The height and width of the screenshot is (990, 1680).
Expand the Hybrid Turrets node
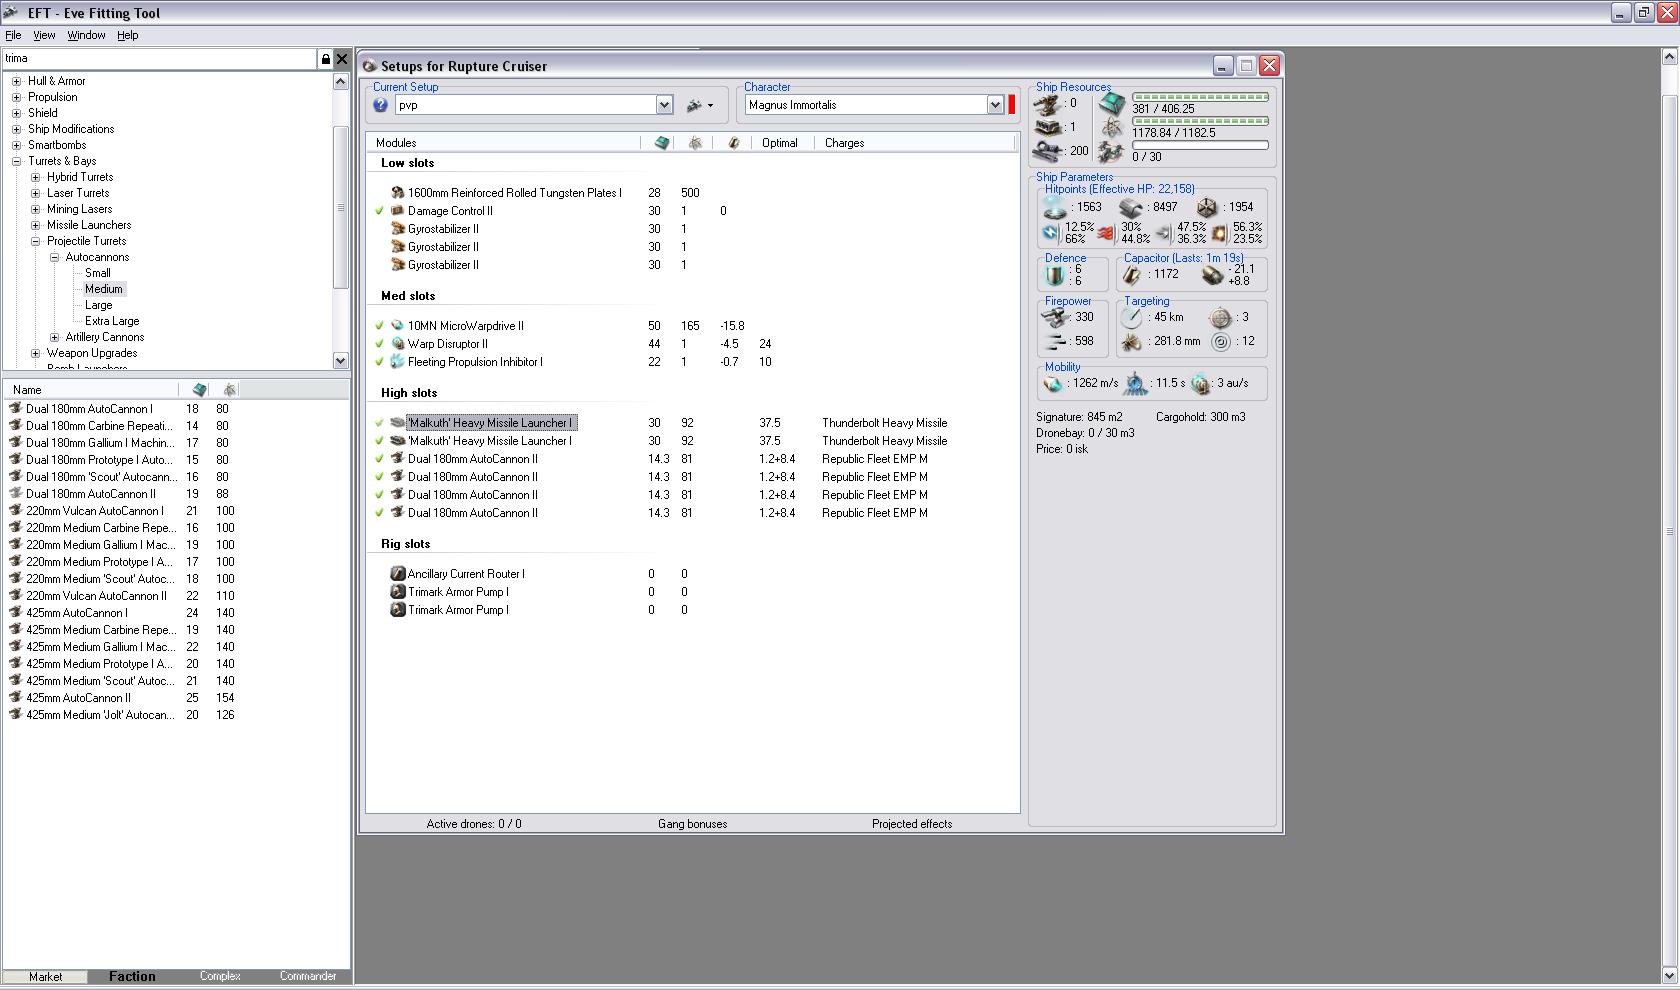pos(35,177)
